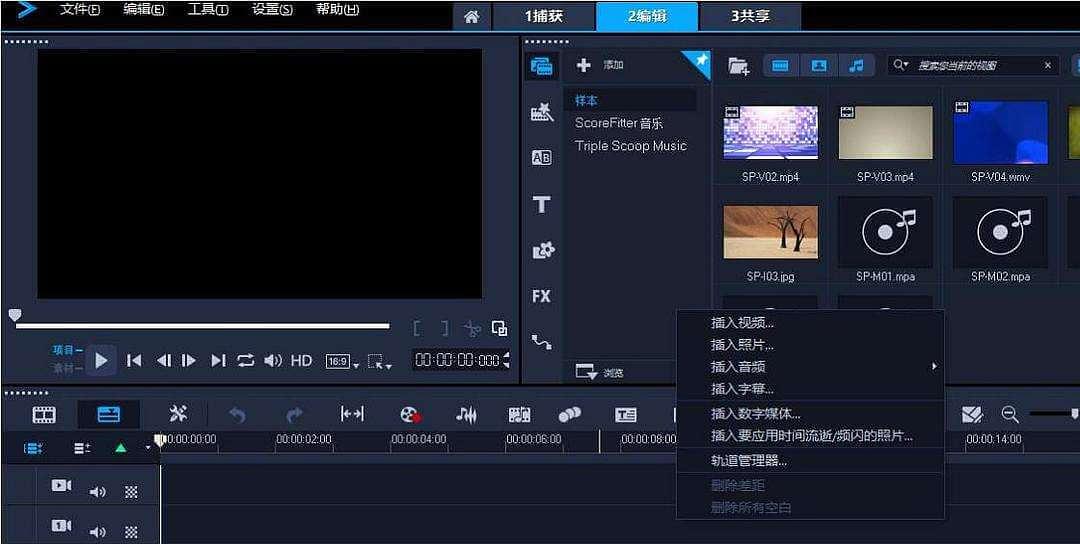
Task: Select the Title (T) library icon
Action: pyautogui.click(x=541, y=205)
